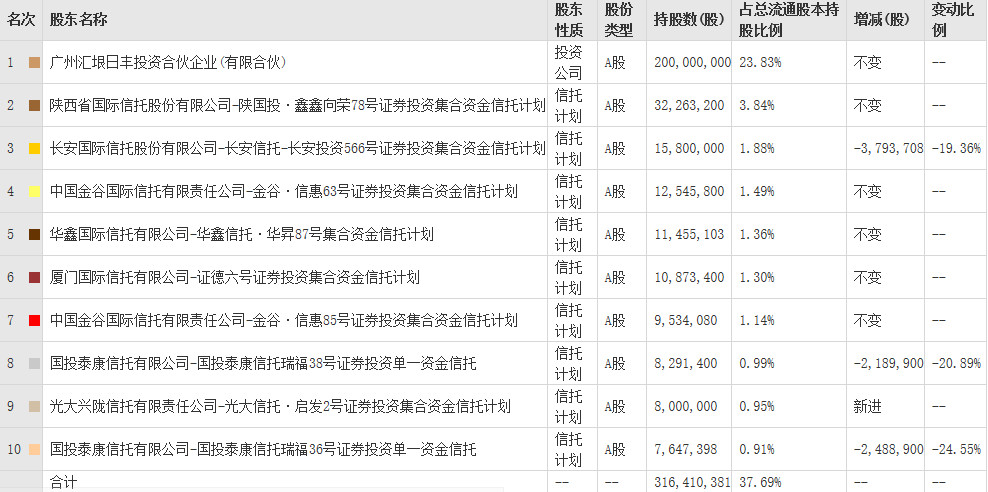Click the 股东性质 column header
Image resolution: width=988 pixels, height=492 pixels.
pyautogui.click(x=568, y=20)
